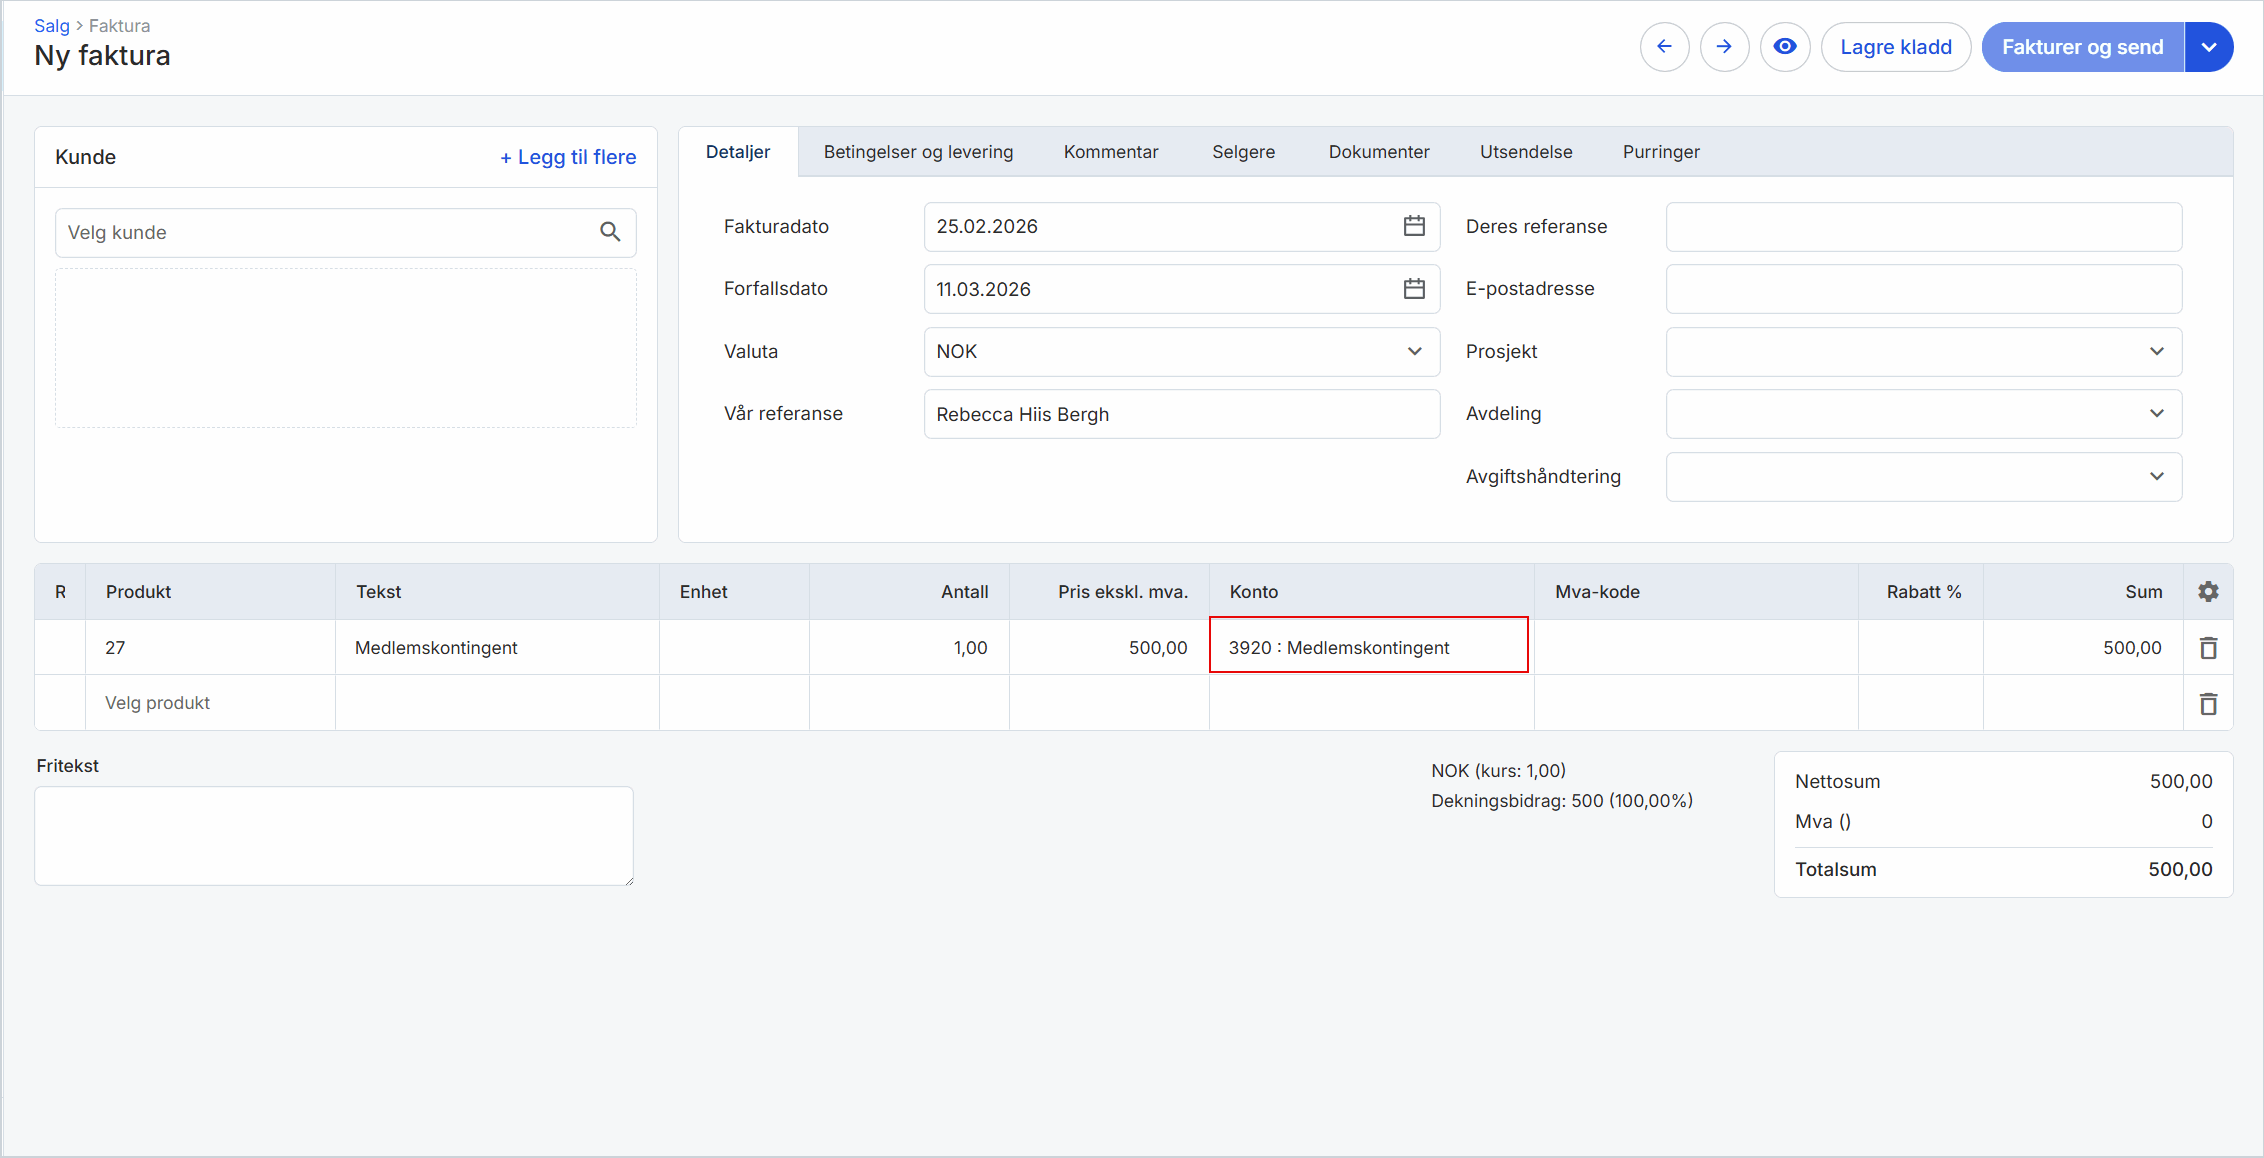Click Lagre kladd button
Image resolution: width=2264 pixels, height=1158 pixels.
(x=1895, y=47)
